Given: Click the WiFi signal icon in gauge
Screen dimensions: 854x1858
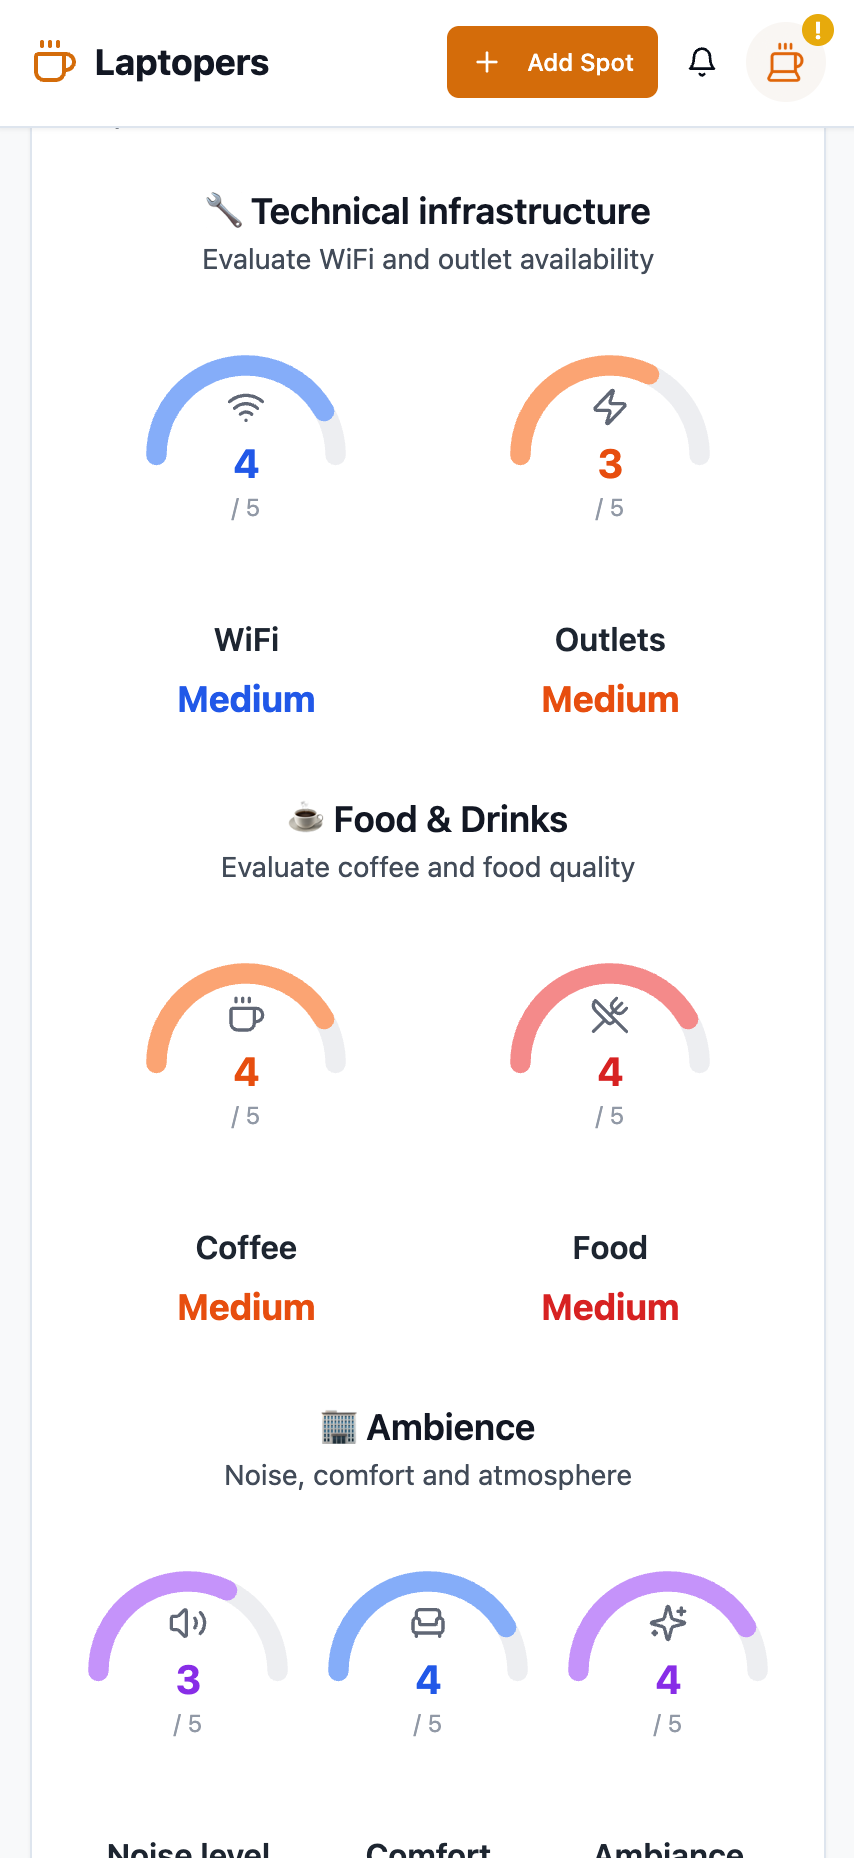Looking at the screenshot, I should pyautogui.click(x=246, y=407).
